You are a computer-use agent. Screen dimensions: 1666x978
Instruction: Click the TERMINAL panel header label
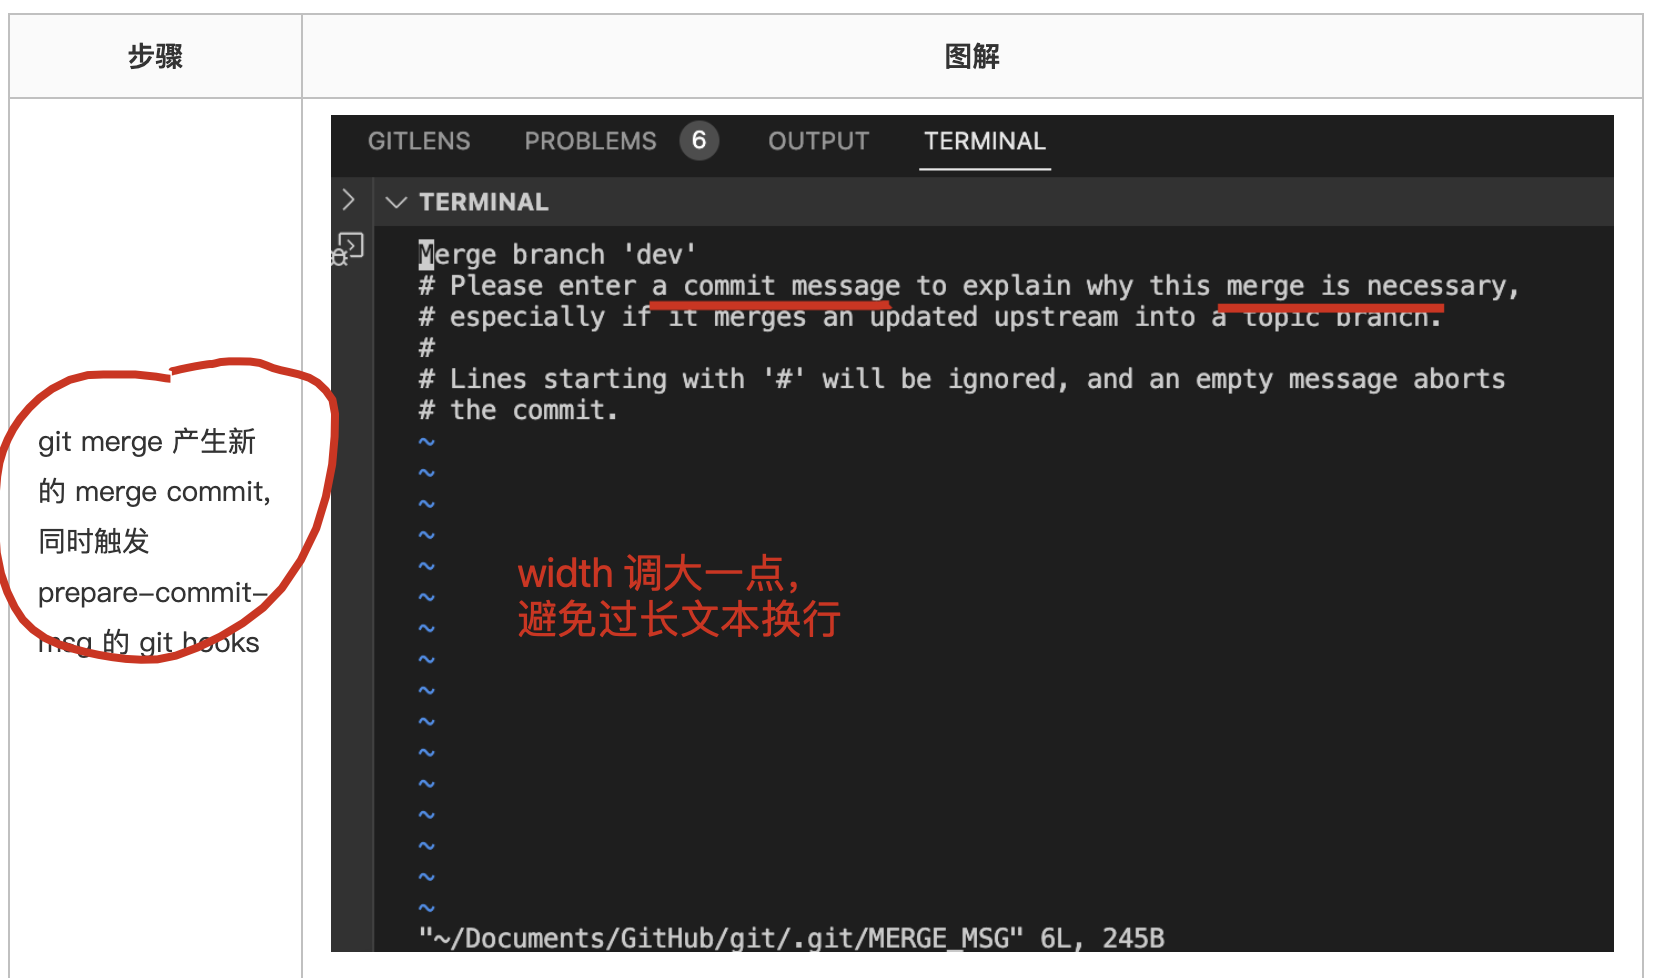[484, 201]
